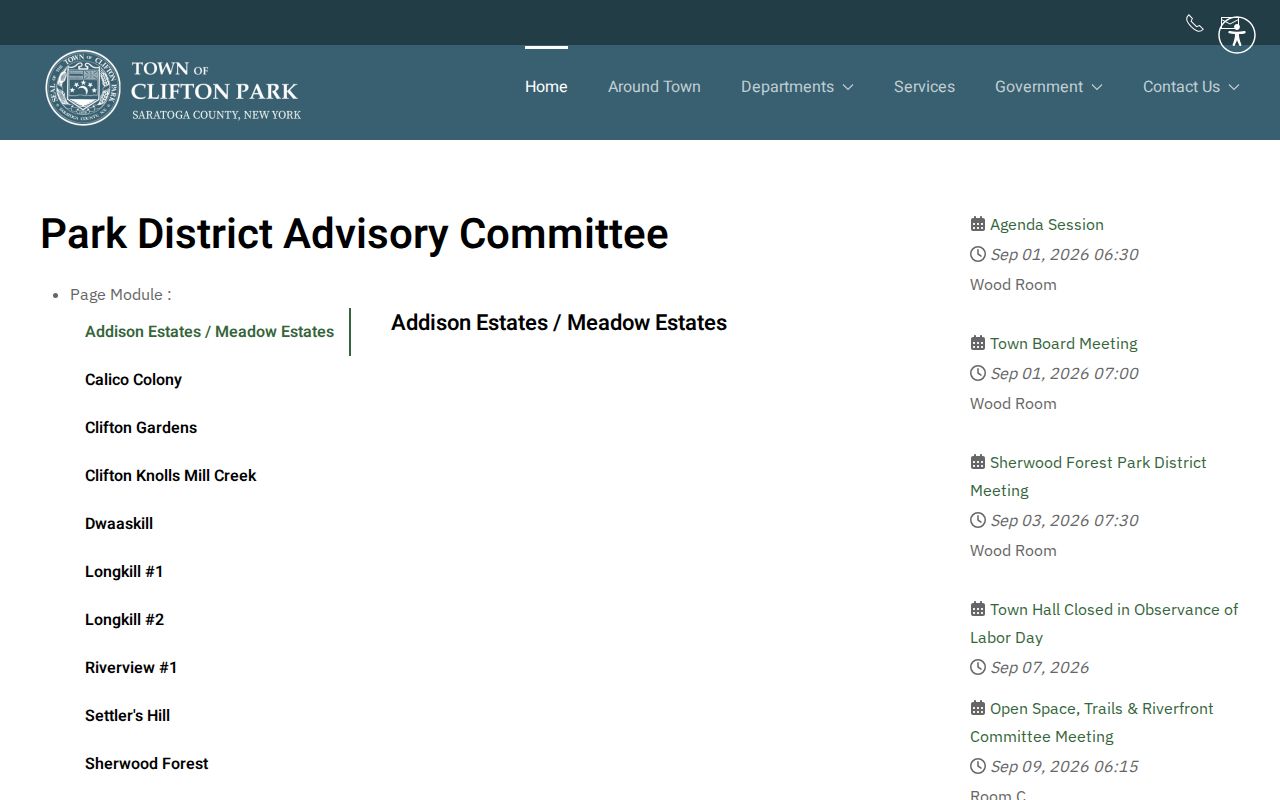This screenshot has width=1280, height=800.
Task: Click the Wood Room text under Agenda Session
Action: tap(1013, 284)
